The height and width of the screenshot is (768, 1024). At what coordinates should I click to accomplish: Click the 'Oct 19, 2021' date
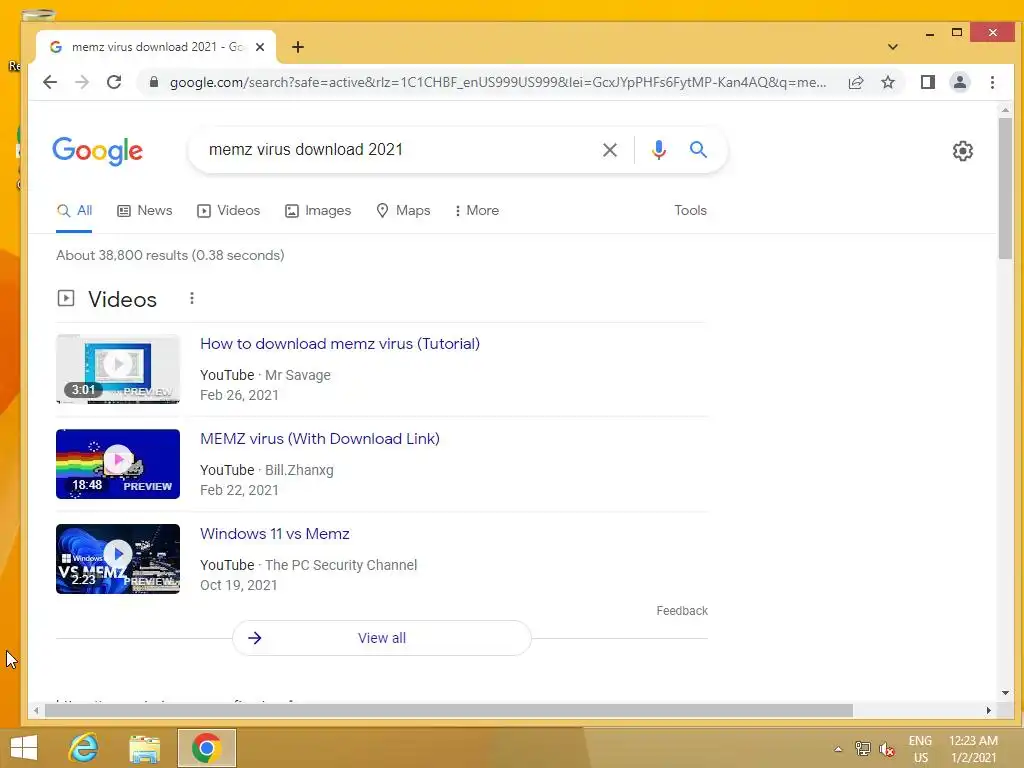click(x=238, y=585)
